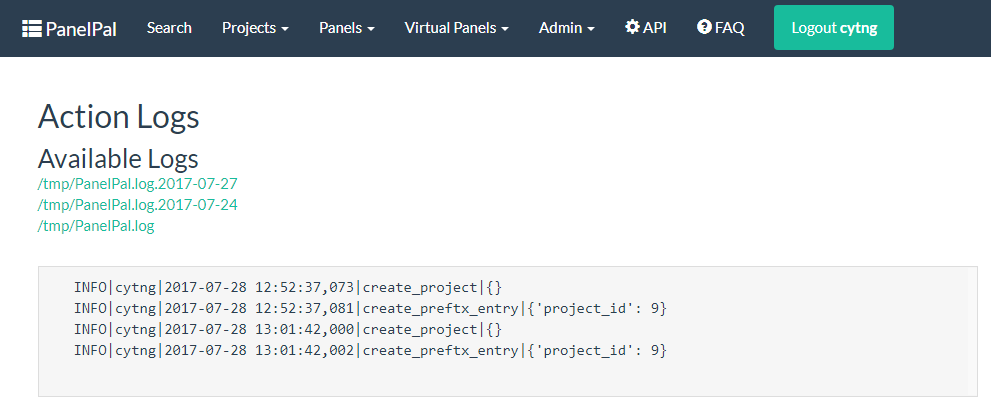Open the PanelPal.log.2017-07-27 log file
This screenshot has width=991, height=408.
click(138, 184)
